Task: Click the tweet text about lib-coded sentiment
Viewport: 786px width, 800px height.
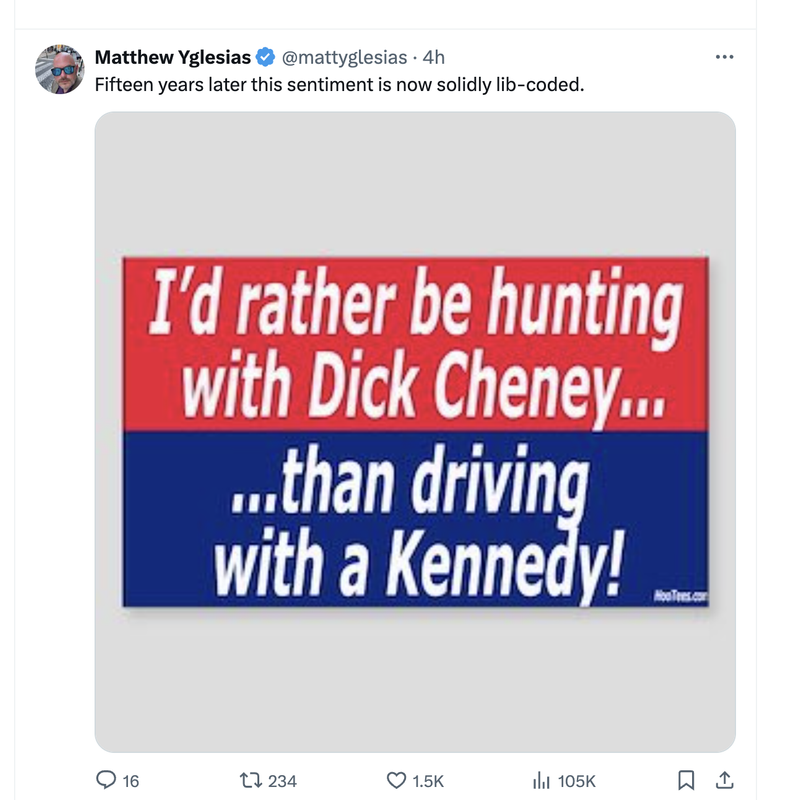Action: (339, 85)
